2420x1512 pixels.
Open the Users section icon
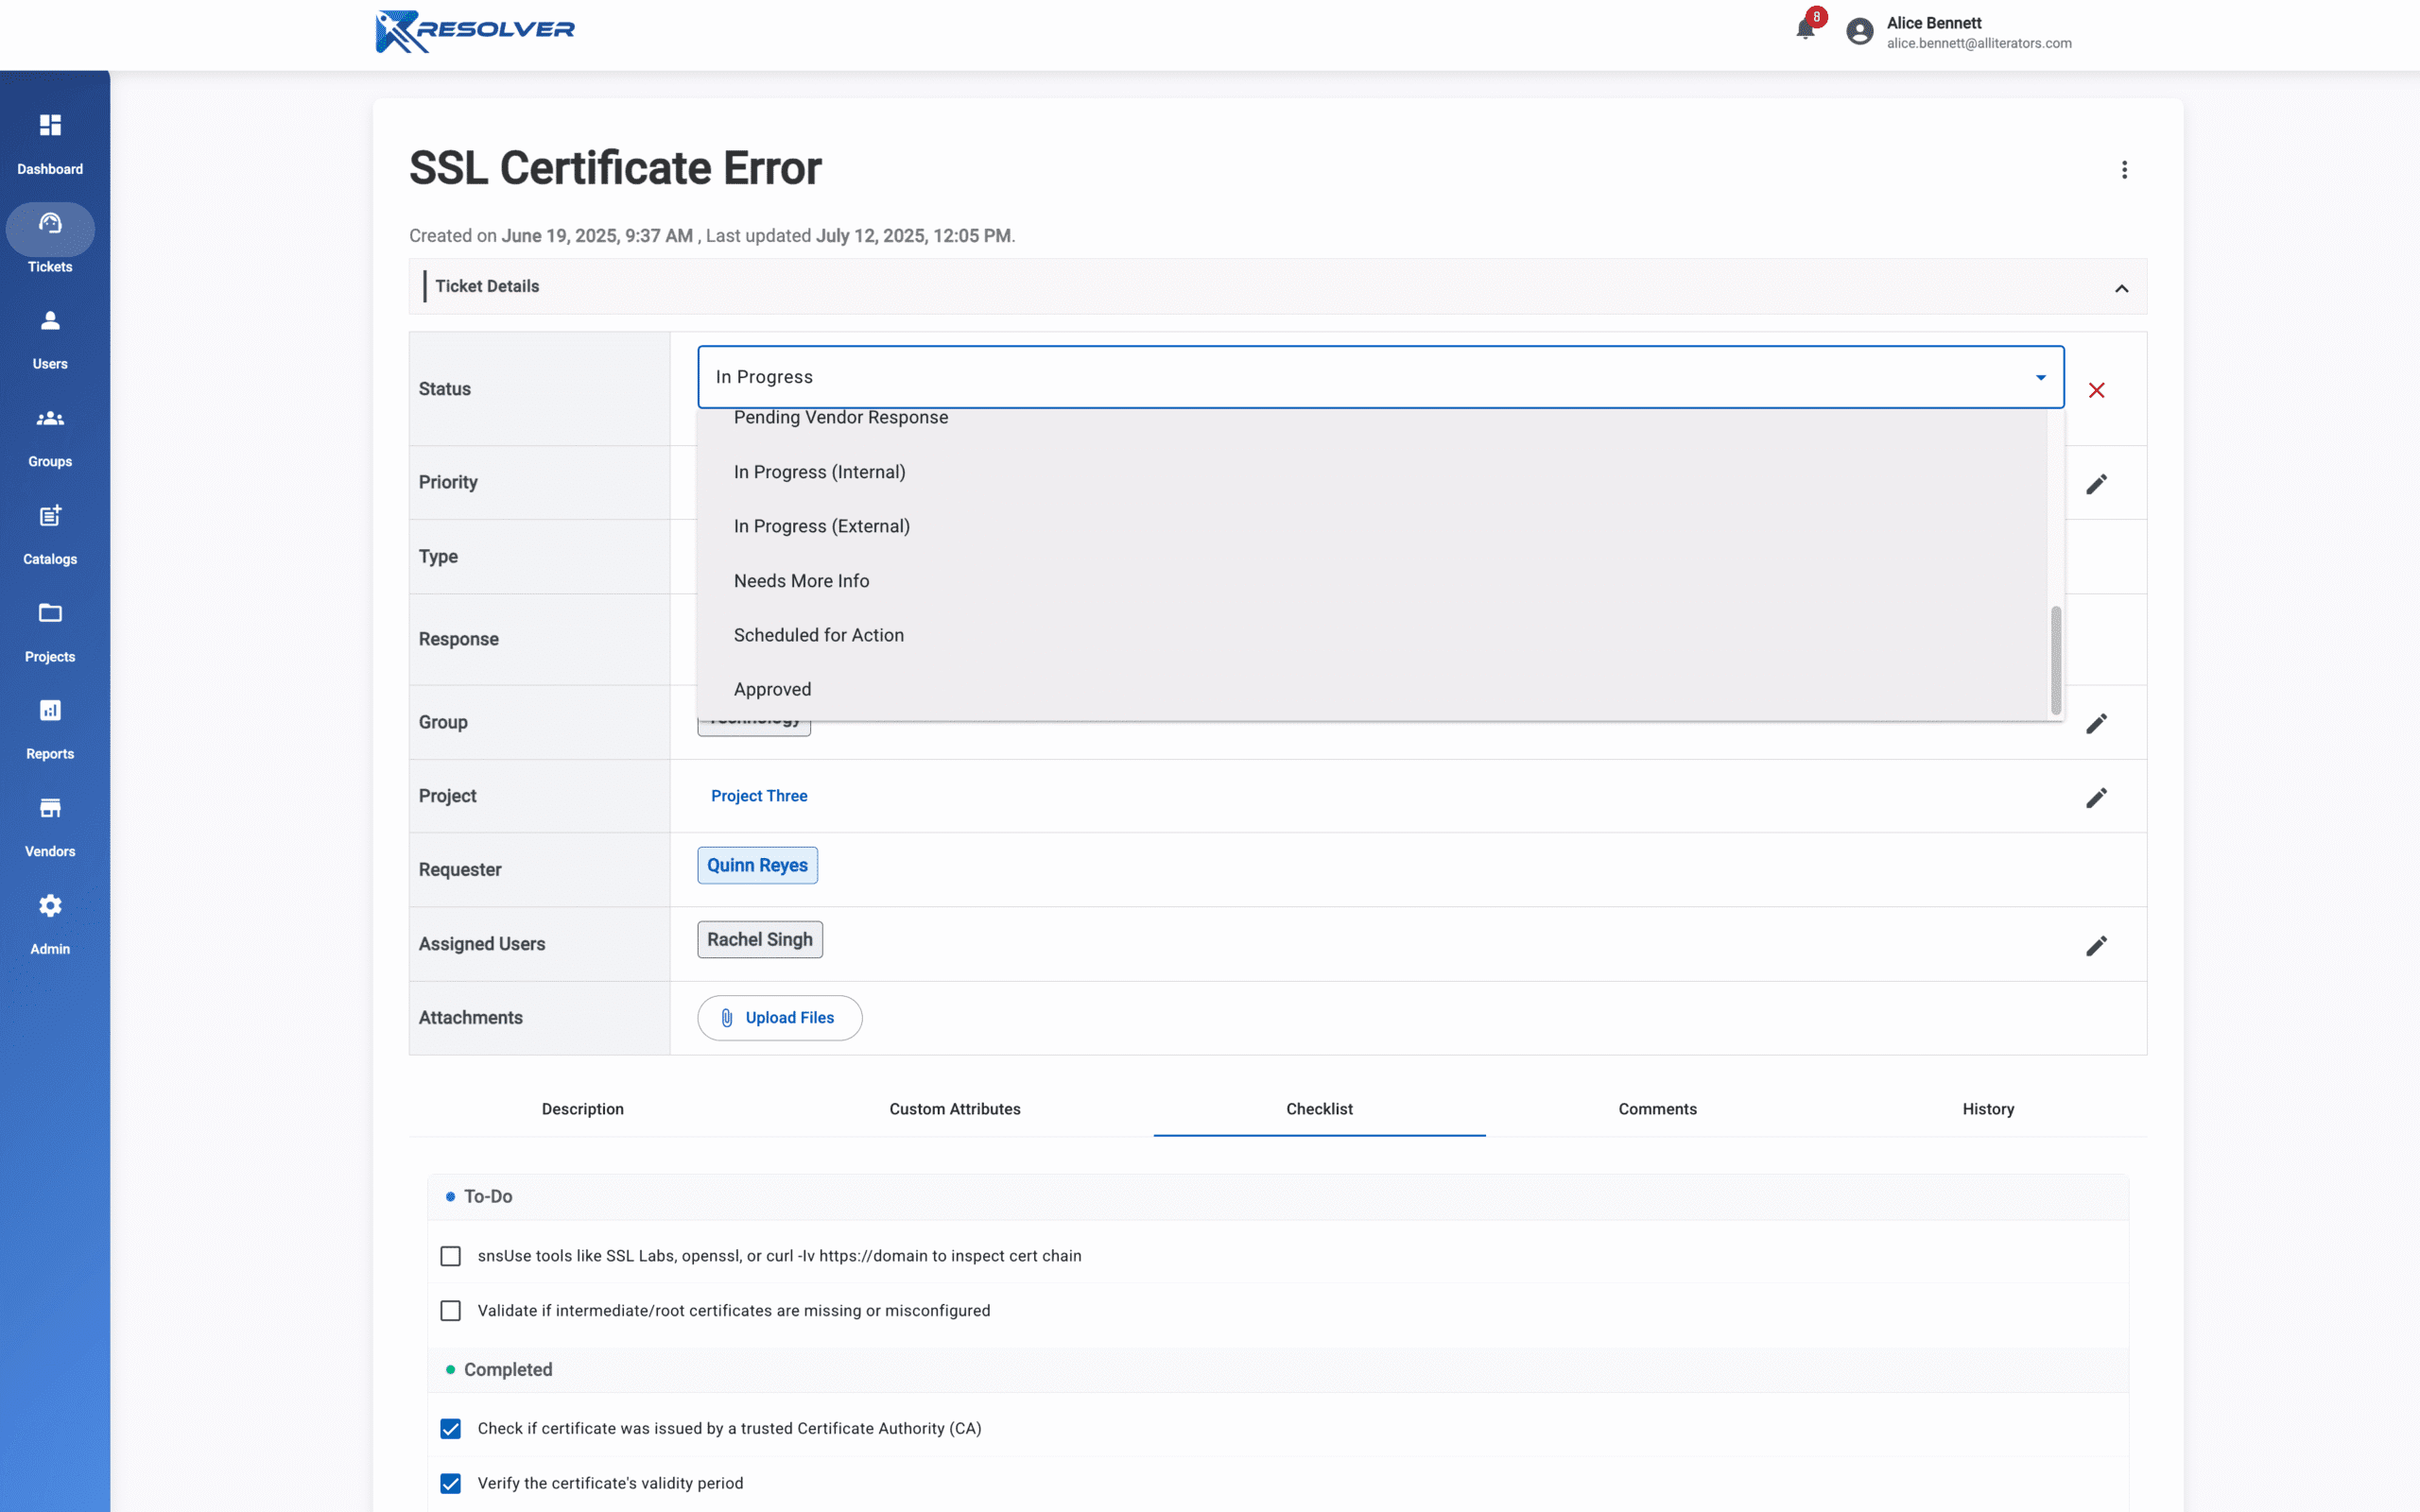coord(50,321)
